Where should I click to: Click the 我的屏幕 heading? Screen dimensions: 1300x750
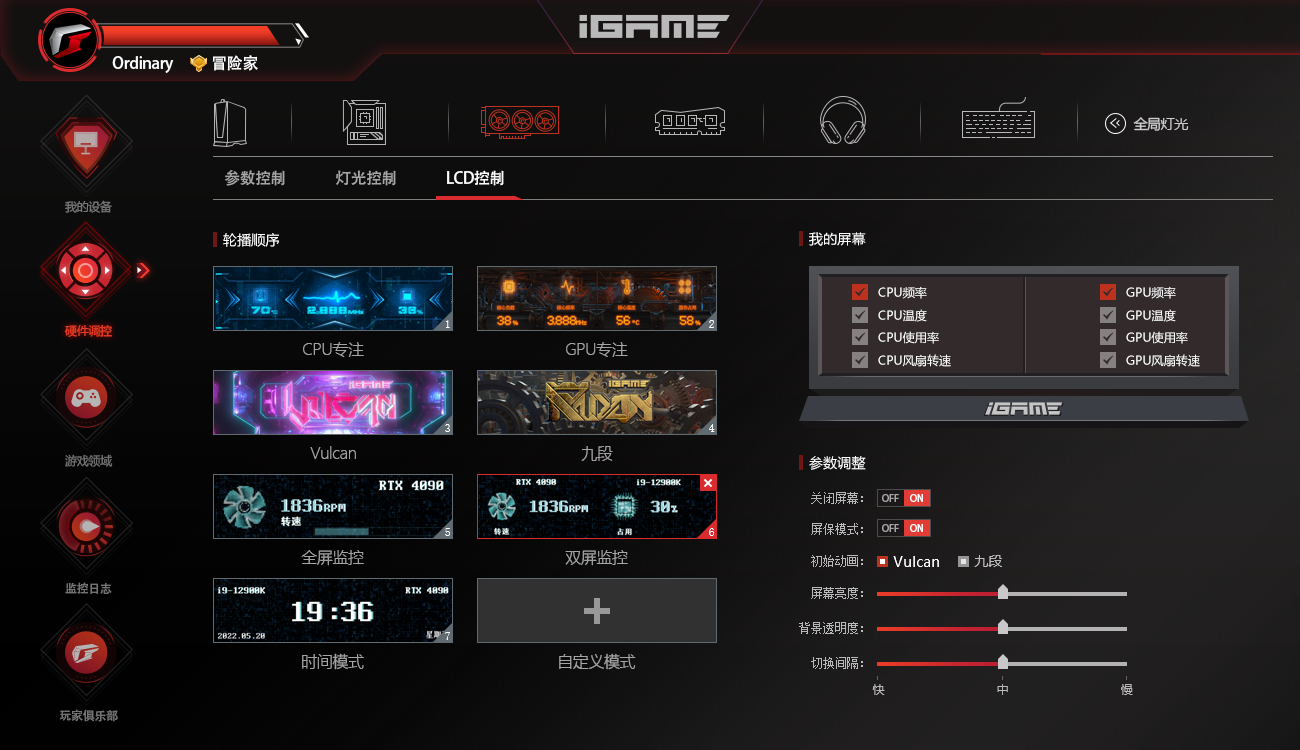[x=837, y=240]
